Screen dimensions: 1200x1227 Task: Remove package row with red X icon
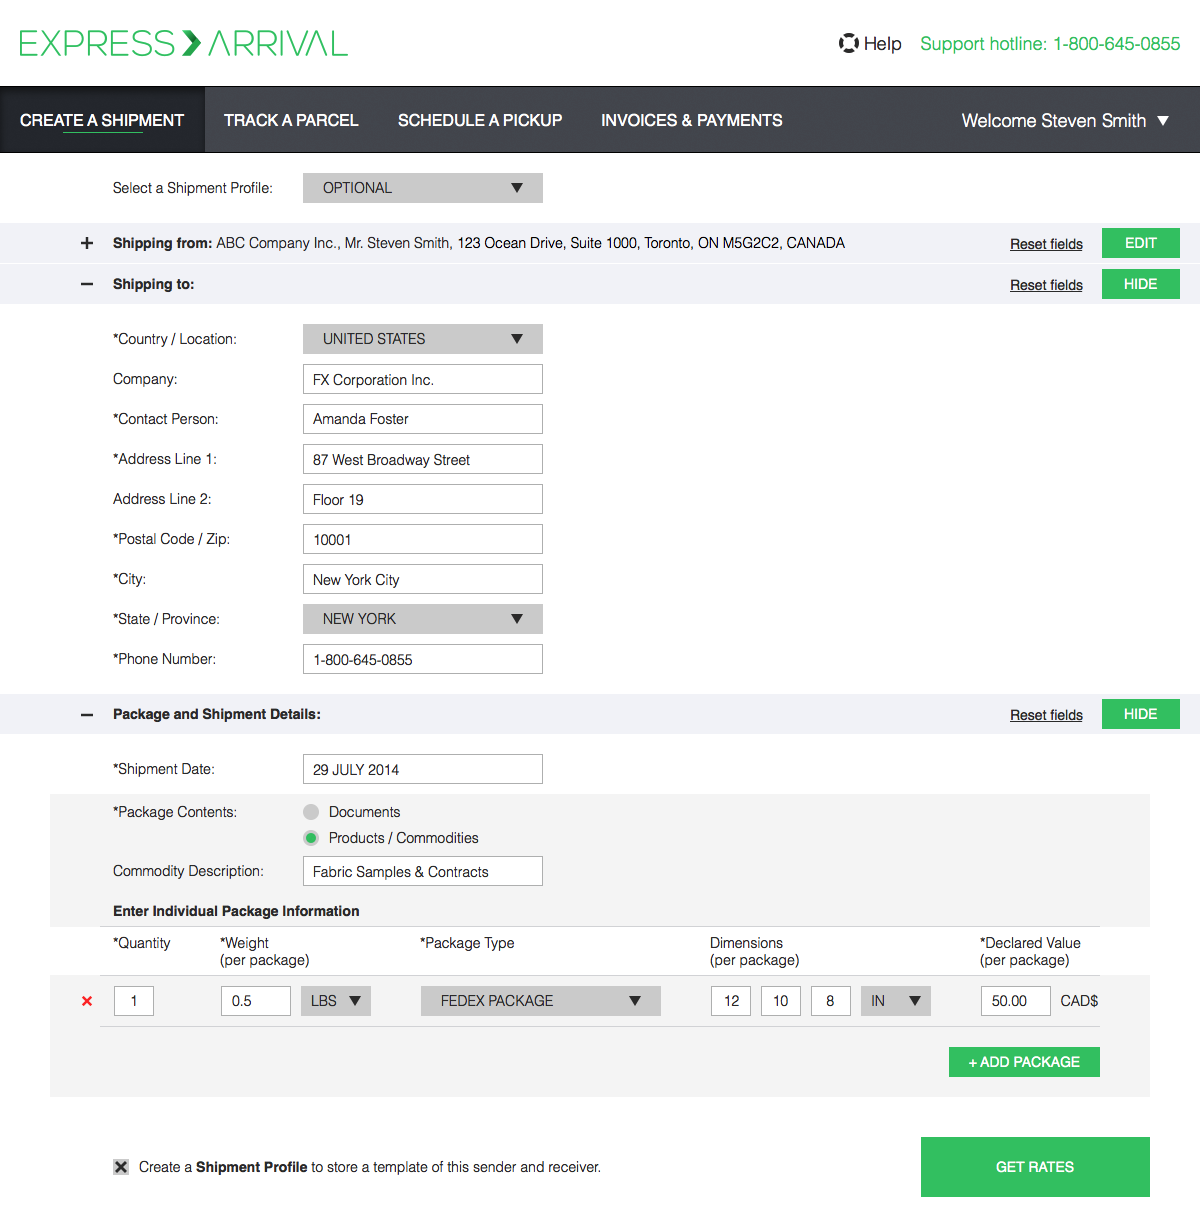click(x=87, y=1001)
